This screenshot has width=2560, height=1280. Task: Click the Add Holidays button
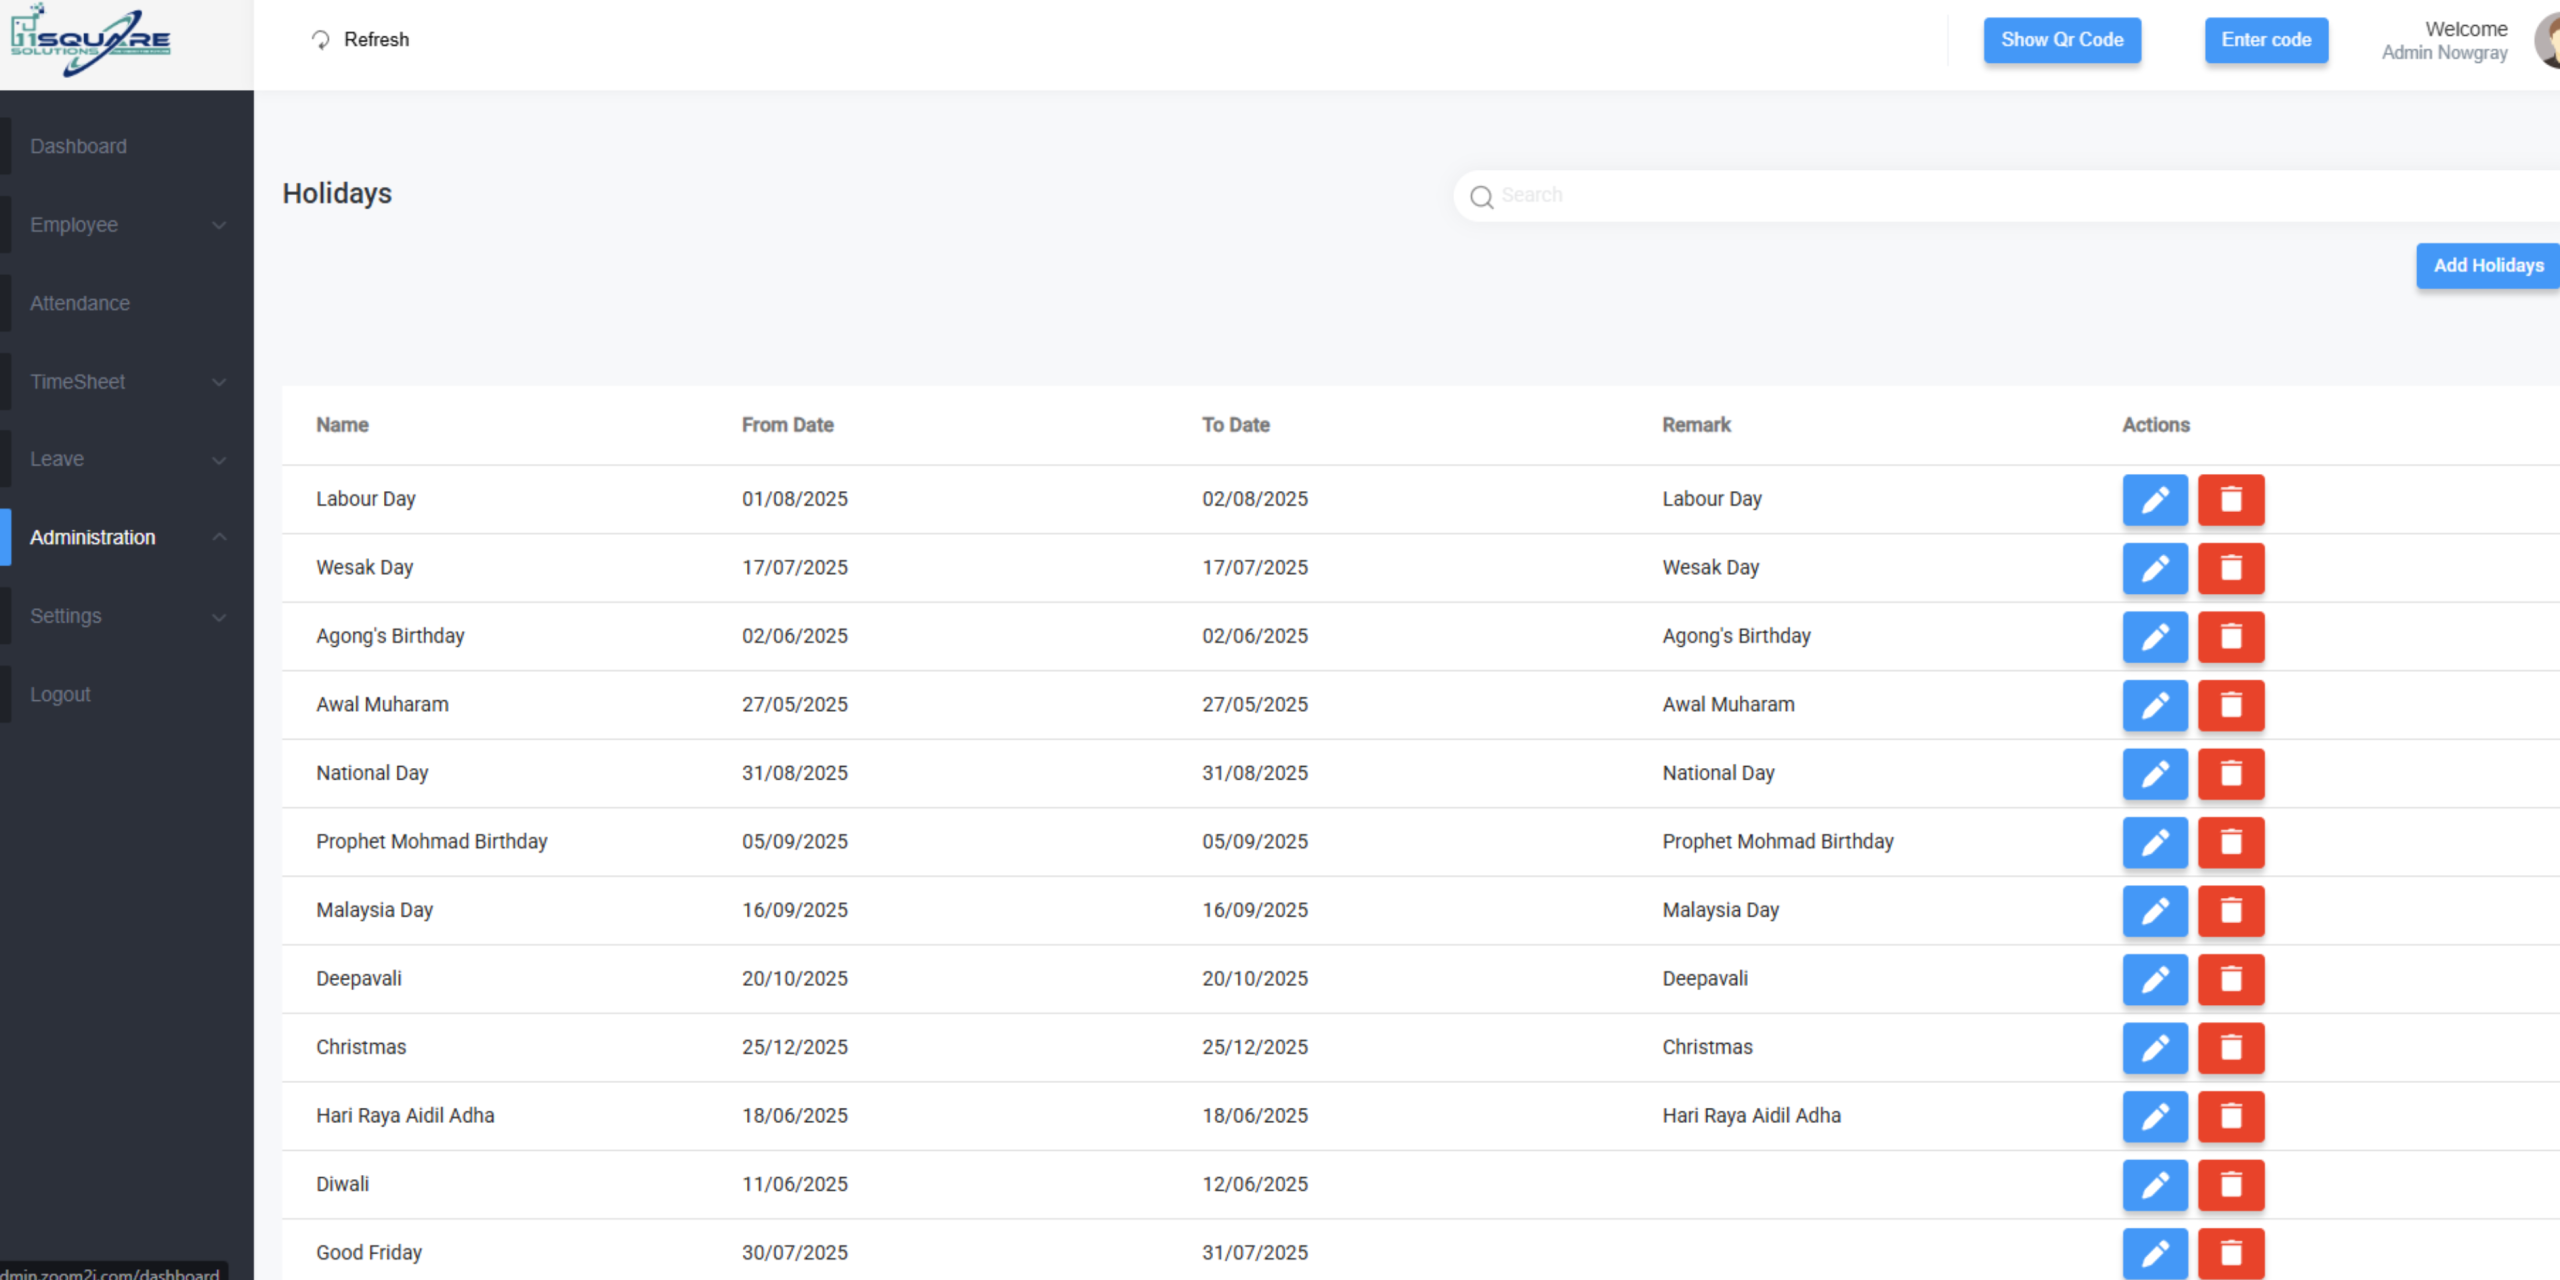coord(2487,265)
